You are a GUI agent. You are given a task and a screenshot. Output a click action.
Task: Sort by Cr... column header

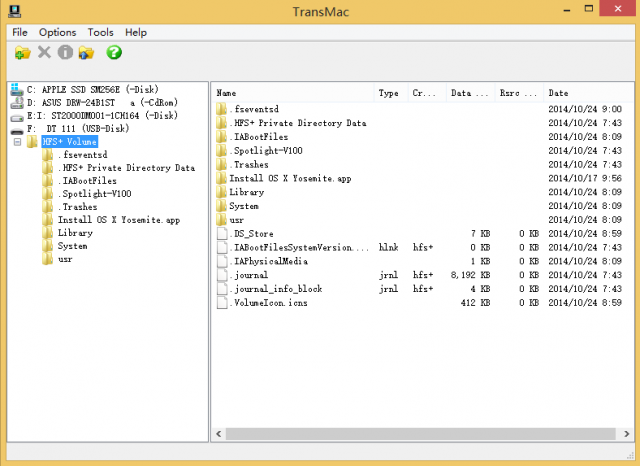[x=427, y=93]
